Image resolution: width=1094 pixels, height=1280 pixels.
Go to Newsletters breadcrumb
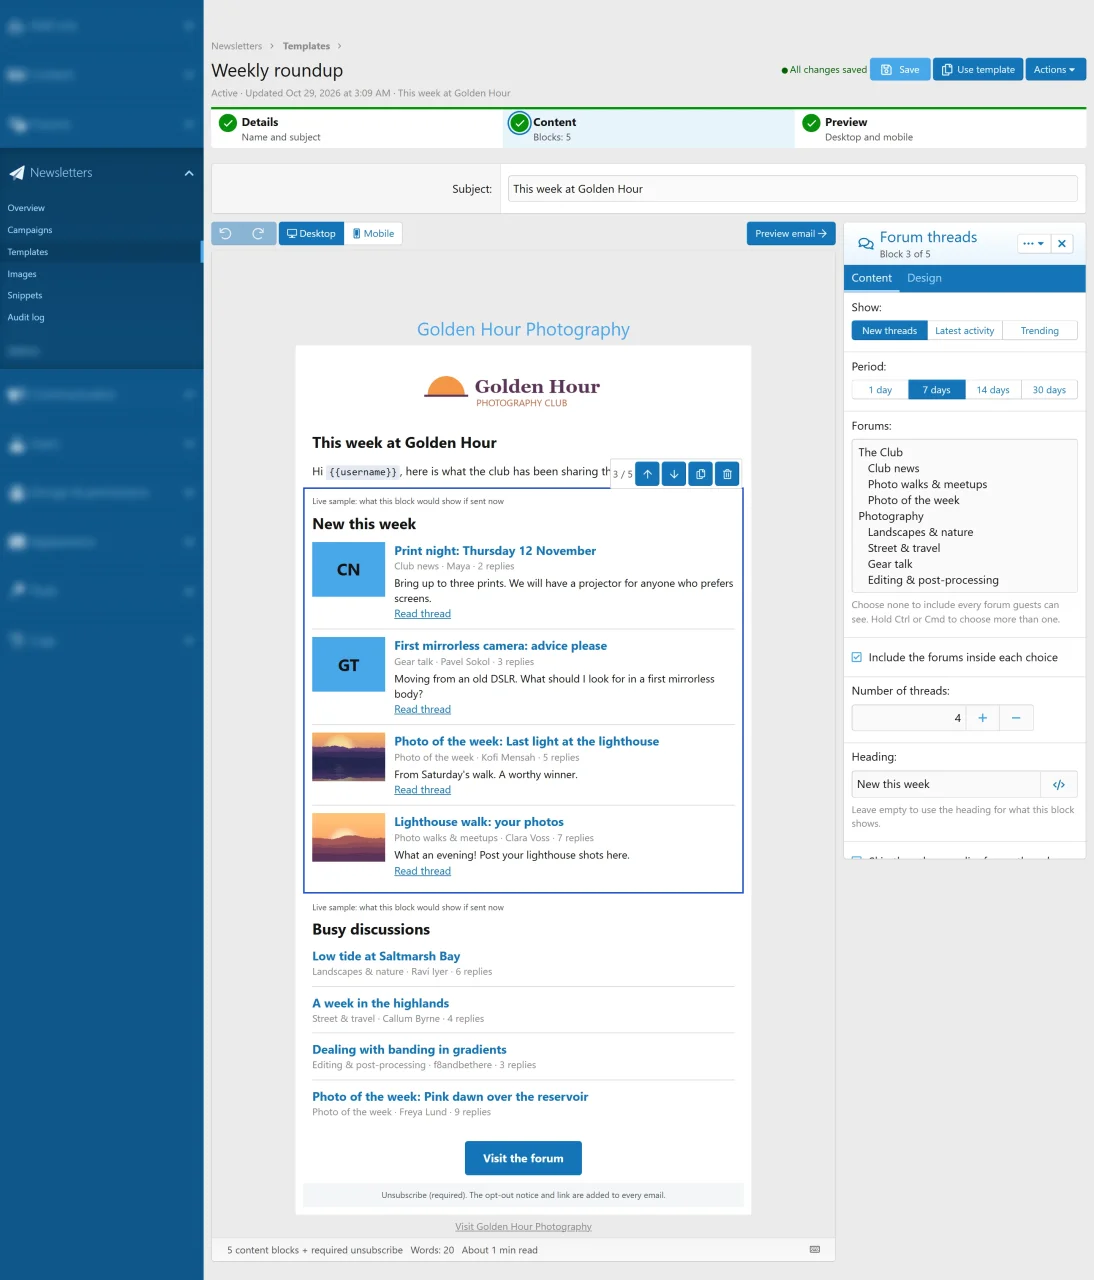(236, 46)
